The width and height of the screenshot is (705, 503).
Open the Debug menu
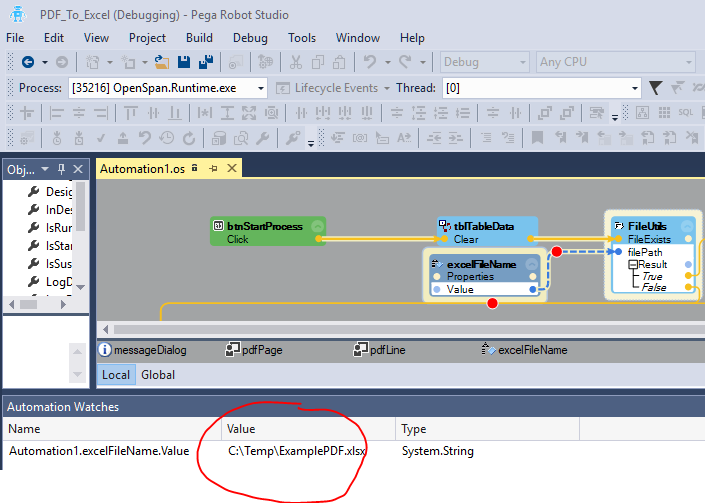click(250, 38)
